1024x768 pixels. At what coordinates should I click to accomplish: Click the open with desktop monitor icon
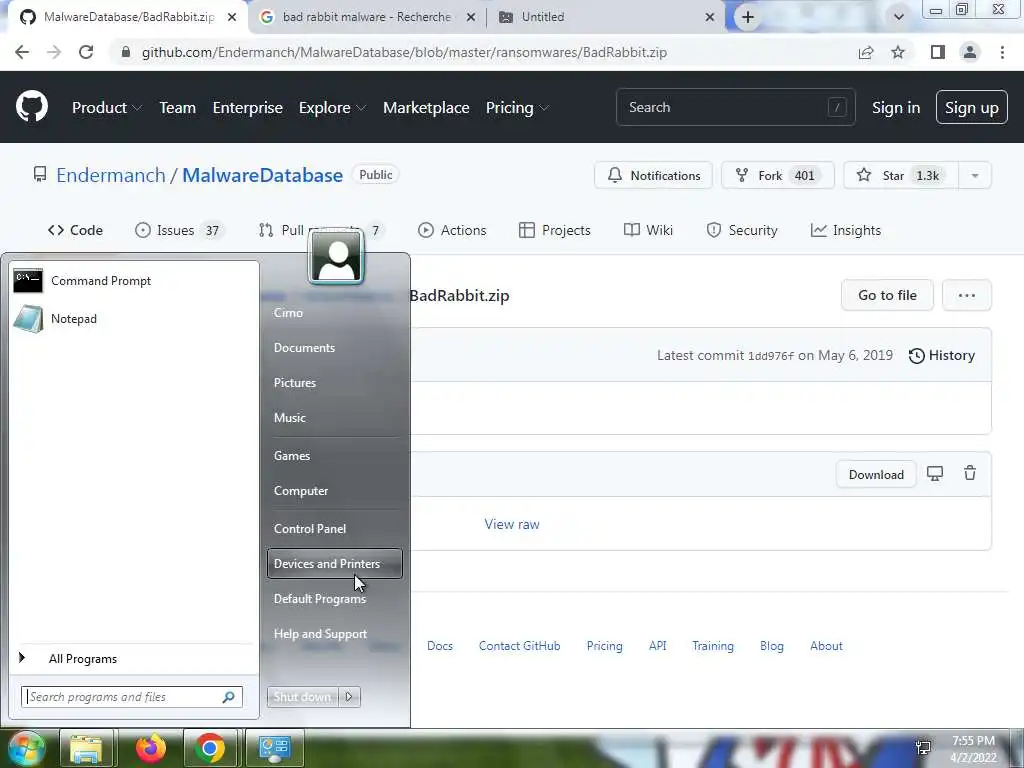[935, 473]
